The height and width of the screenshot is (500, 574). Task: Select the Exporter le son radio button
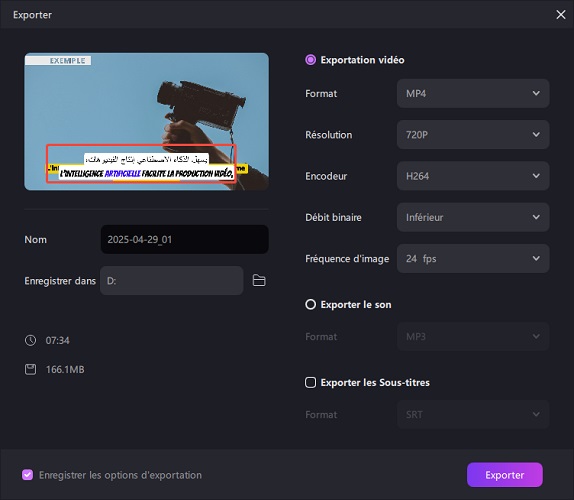[310, 304]
